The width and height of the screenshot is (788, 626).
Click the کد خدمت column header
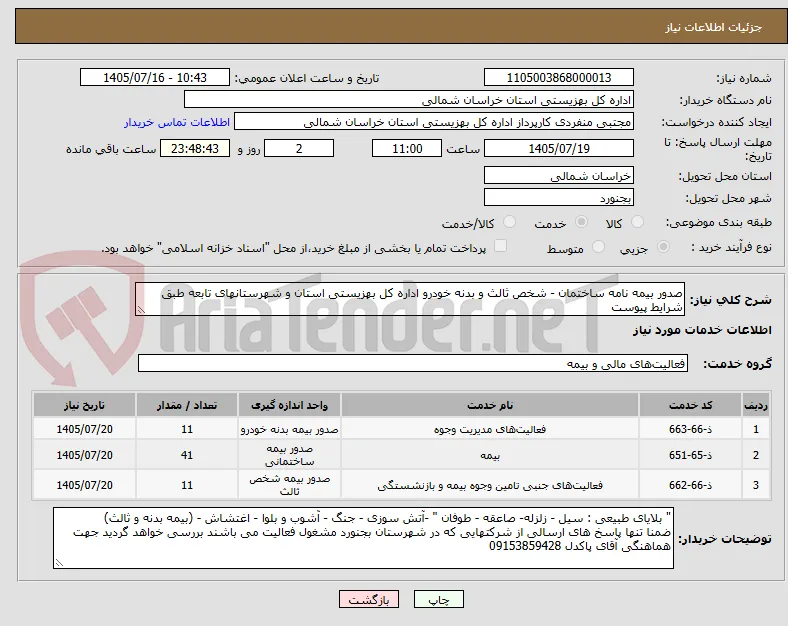691,405
